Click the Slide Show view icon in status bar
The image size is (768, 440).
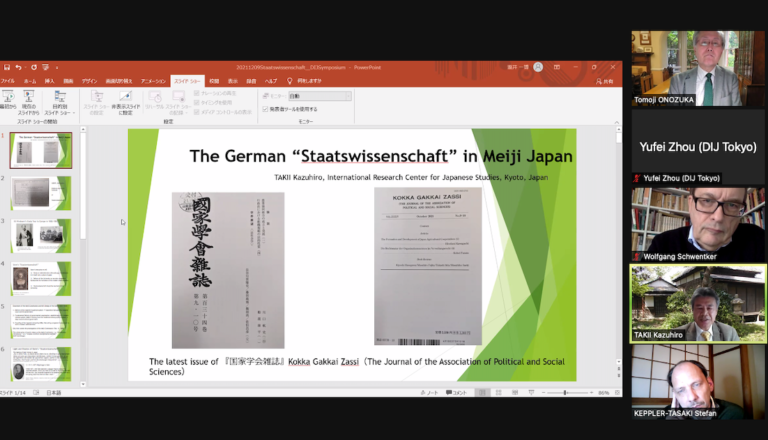click(x=531, y=392)
